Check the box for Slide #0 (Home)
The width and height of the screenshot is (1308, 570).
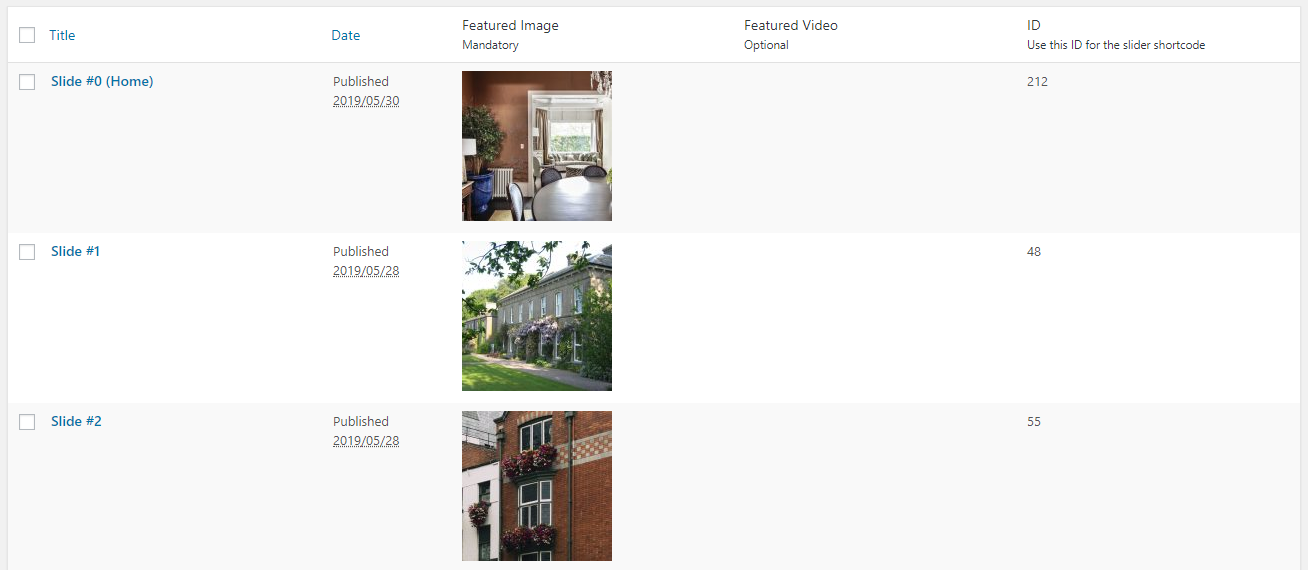[27, 82]
